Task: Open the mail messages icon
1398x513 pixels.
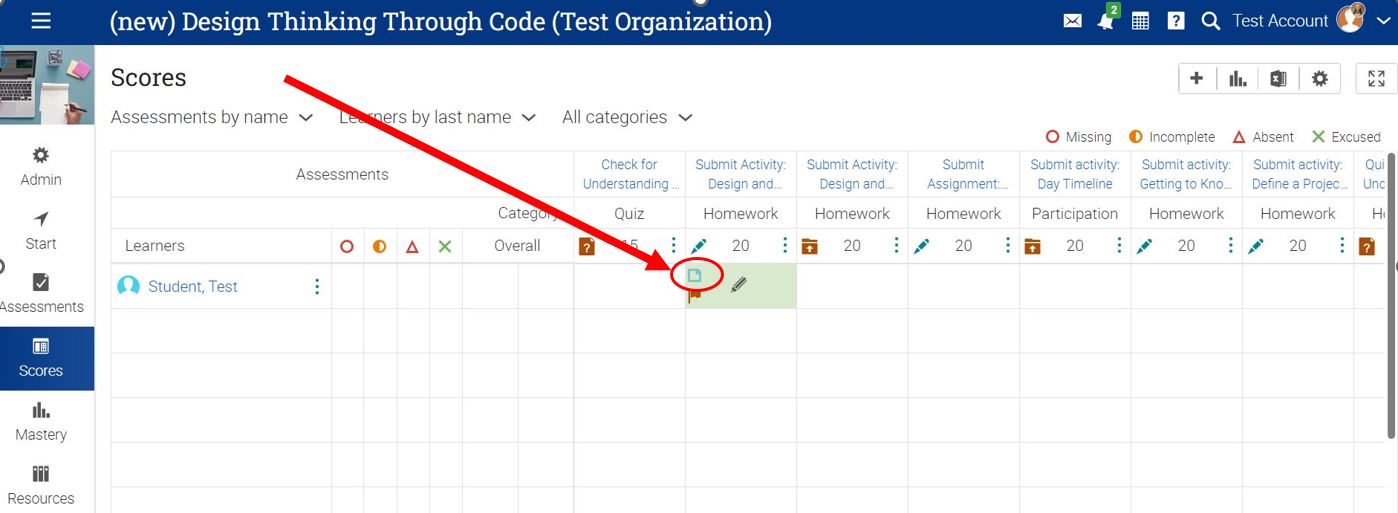Action: [1072, 21]
